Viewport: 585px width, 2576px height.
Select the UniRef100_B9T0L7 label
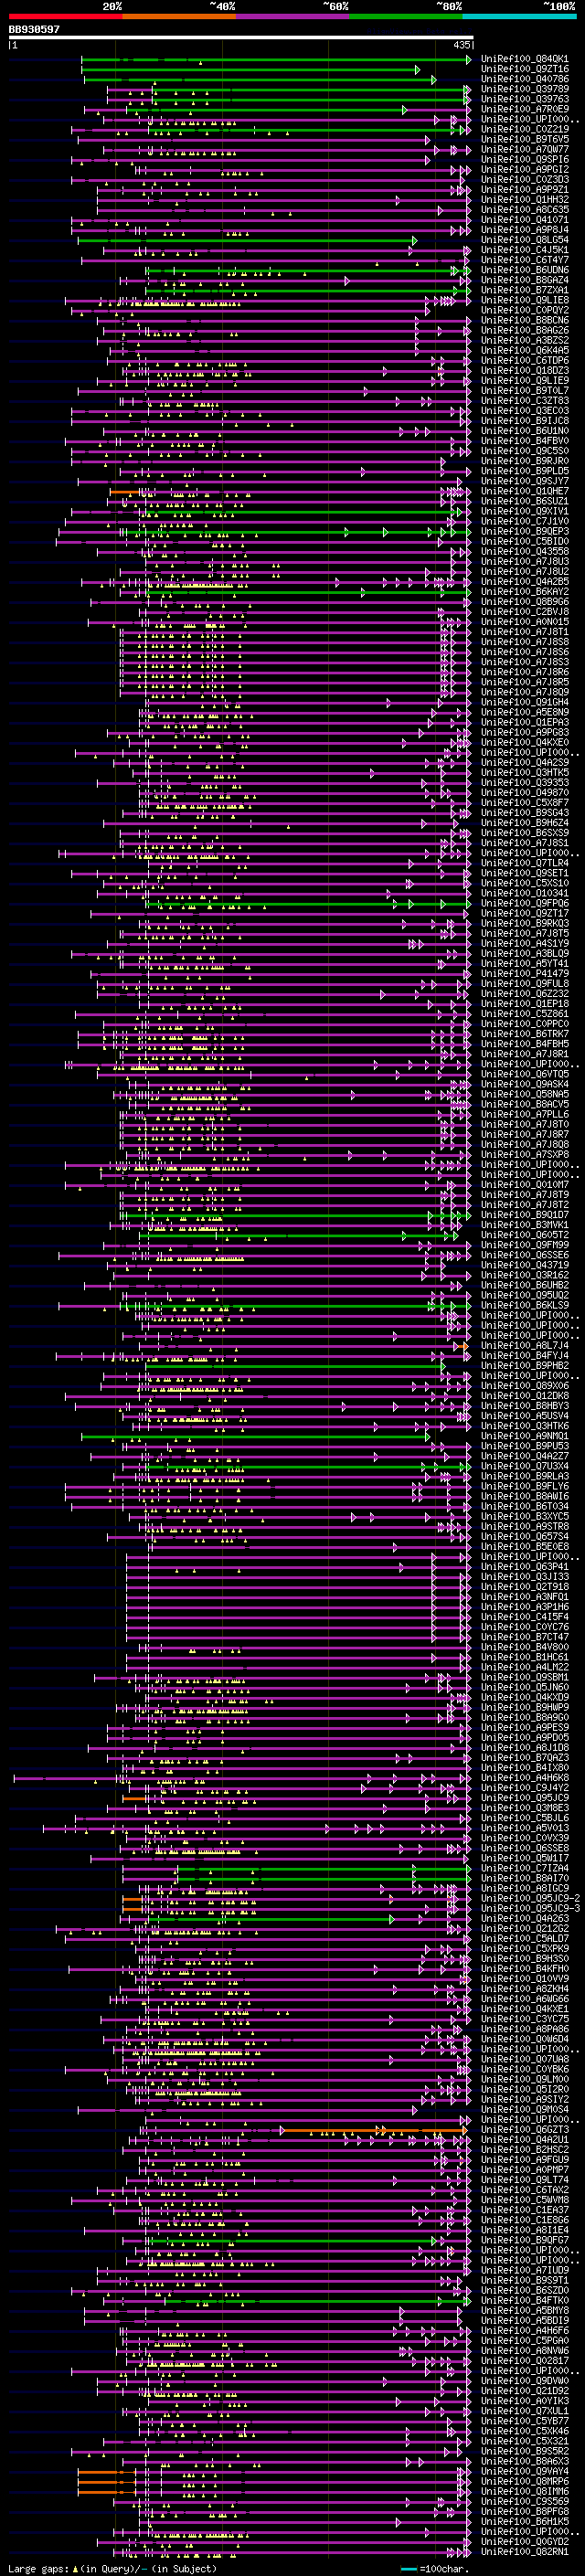(x=524, y=390)
